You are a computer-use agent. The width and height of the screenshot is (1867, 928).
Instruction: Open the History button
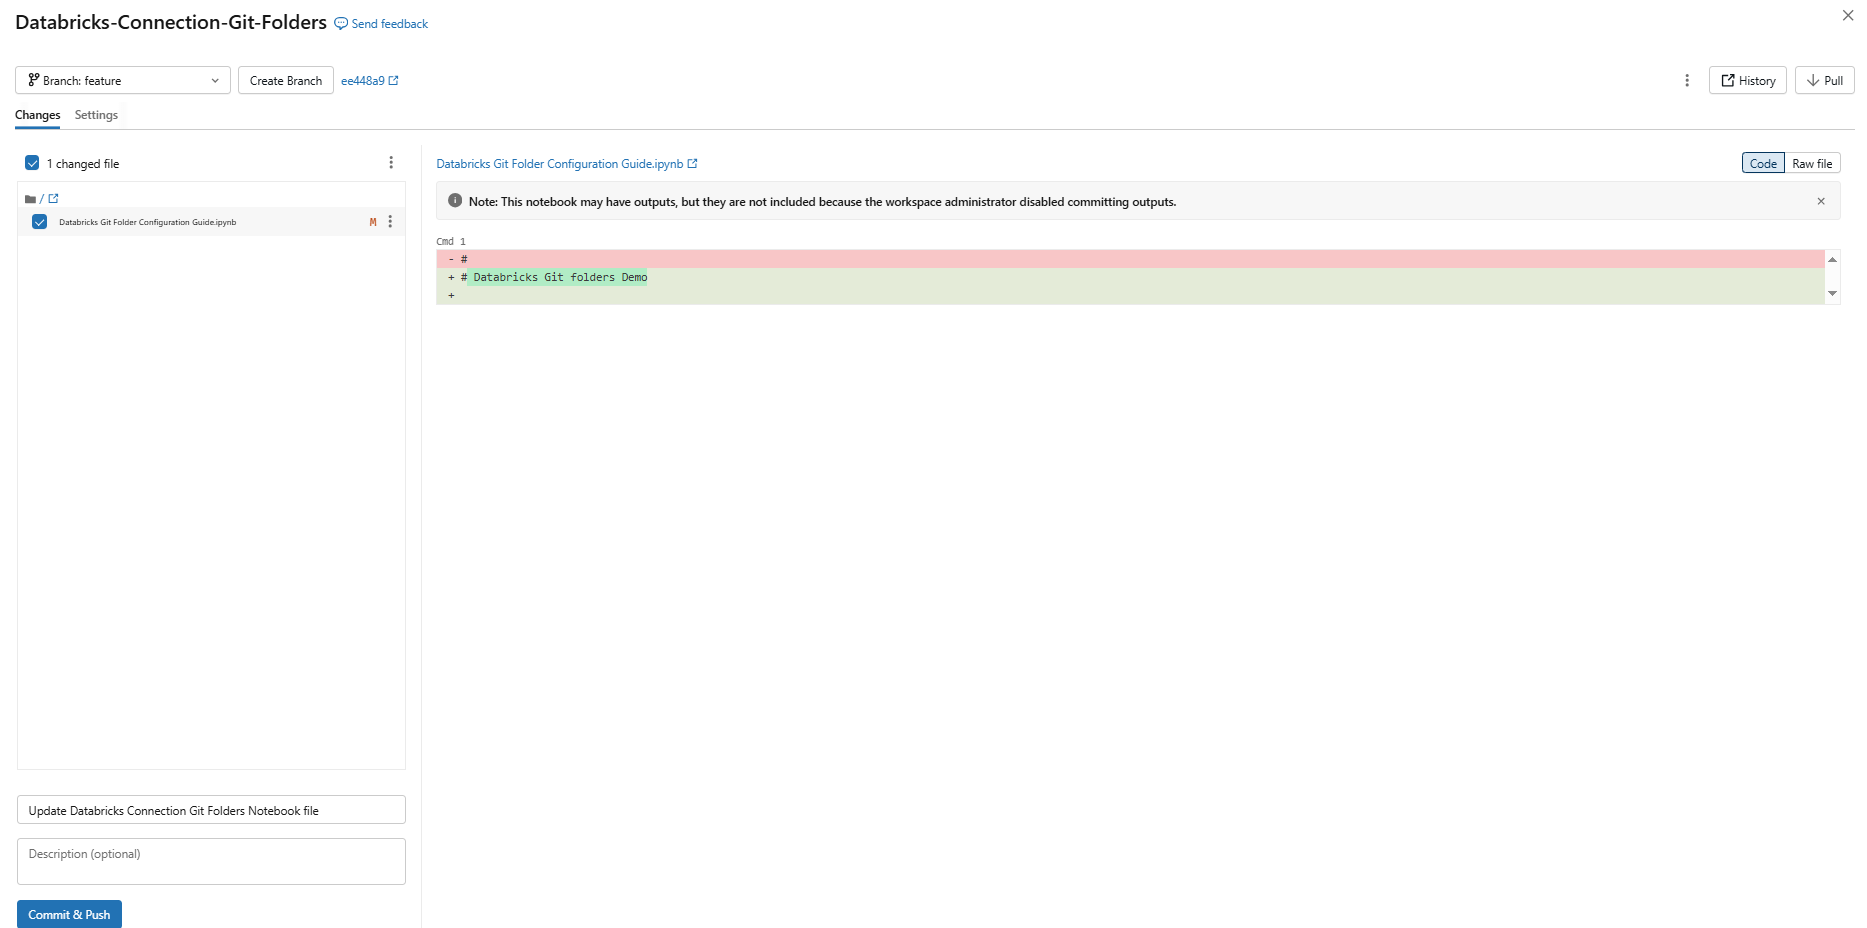1748,80
